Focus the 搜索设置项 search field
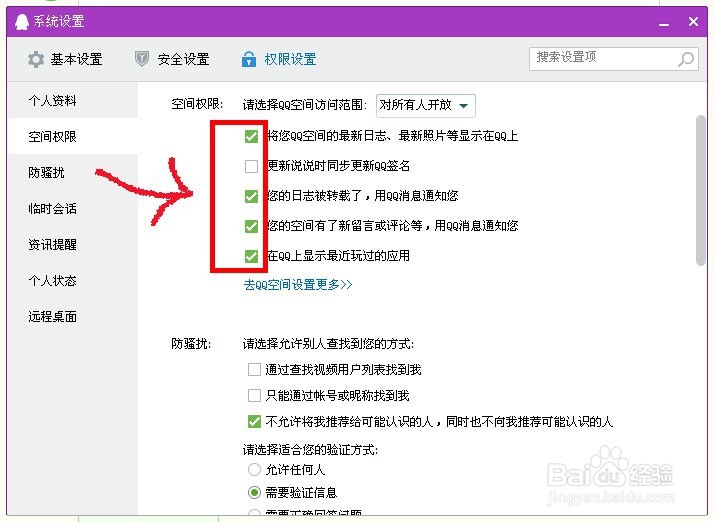This screenshot has height=522, width=714. coord(613,59)
